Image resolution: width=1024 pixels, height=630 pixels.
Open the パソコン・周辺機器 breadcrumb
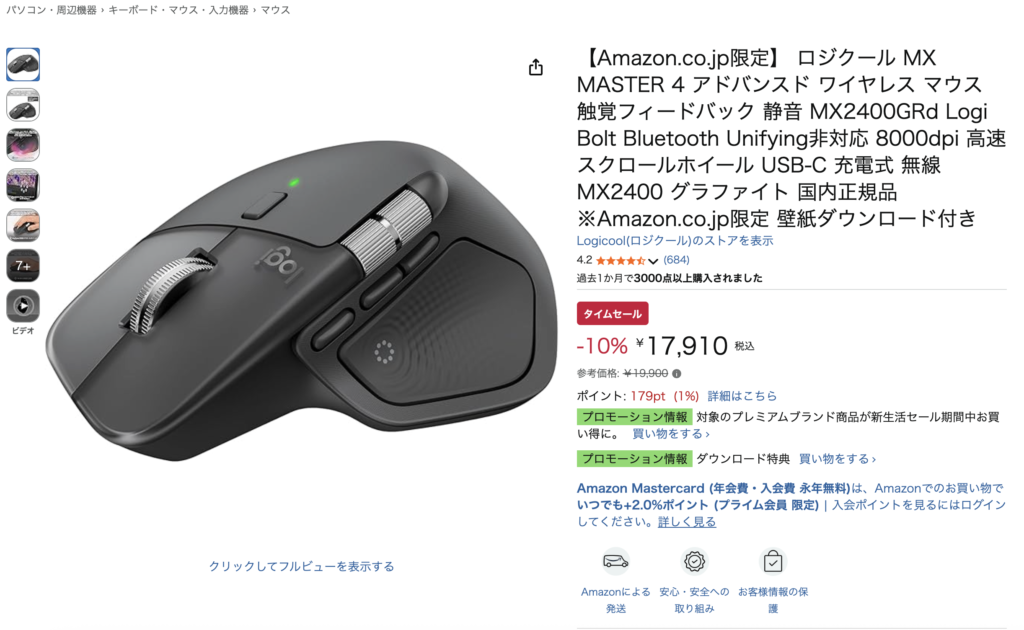point(52,10)
